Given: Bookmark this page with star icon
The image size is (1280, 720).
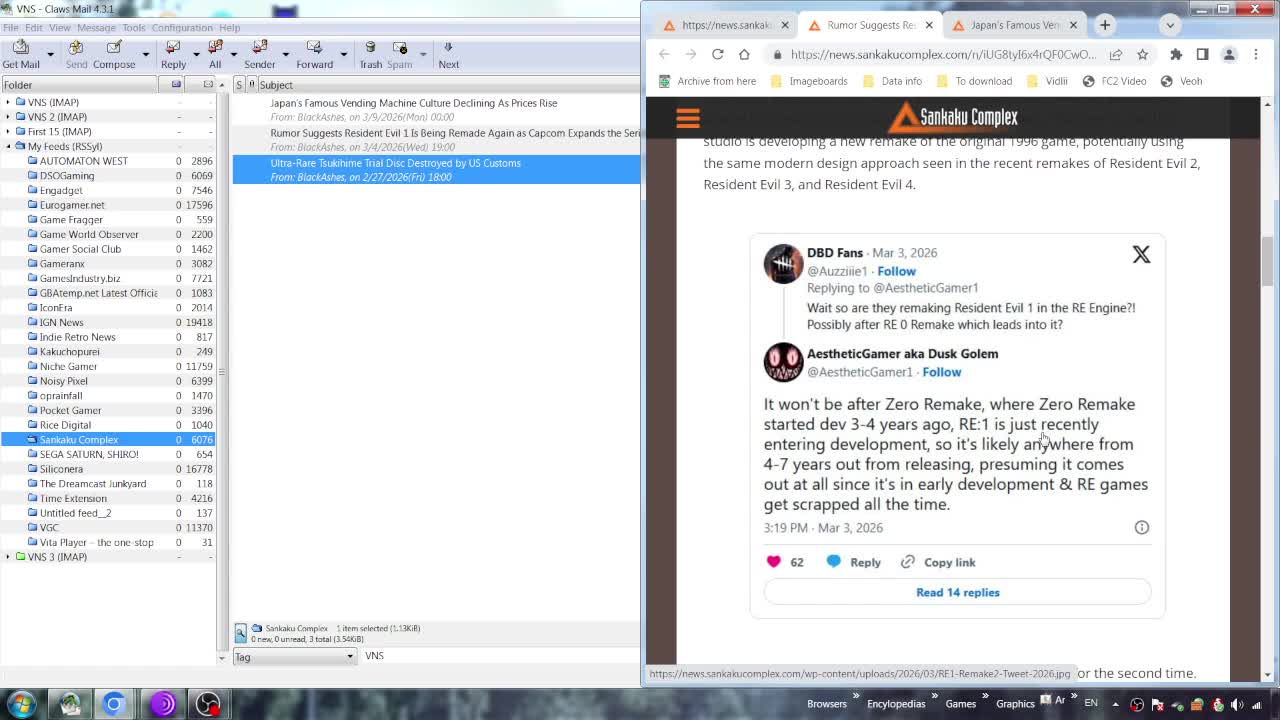Looking at the screenshot, I should point(1143,54).
